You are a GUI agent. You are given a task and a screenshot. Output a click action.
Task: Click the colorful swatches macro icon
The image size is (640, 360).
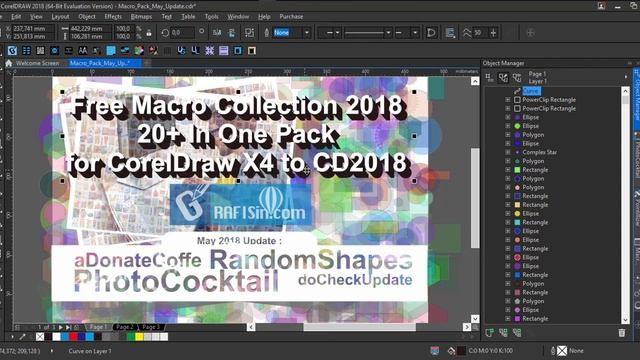[139, 51]
